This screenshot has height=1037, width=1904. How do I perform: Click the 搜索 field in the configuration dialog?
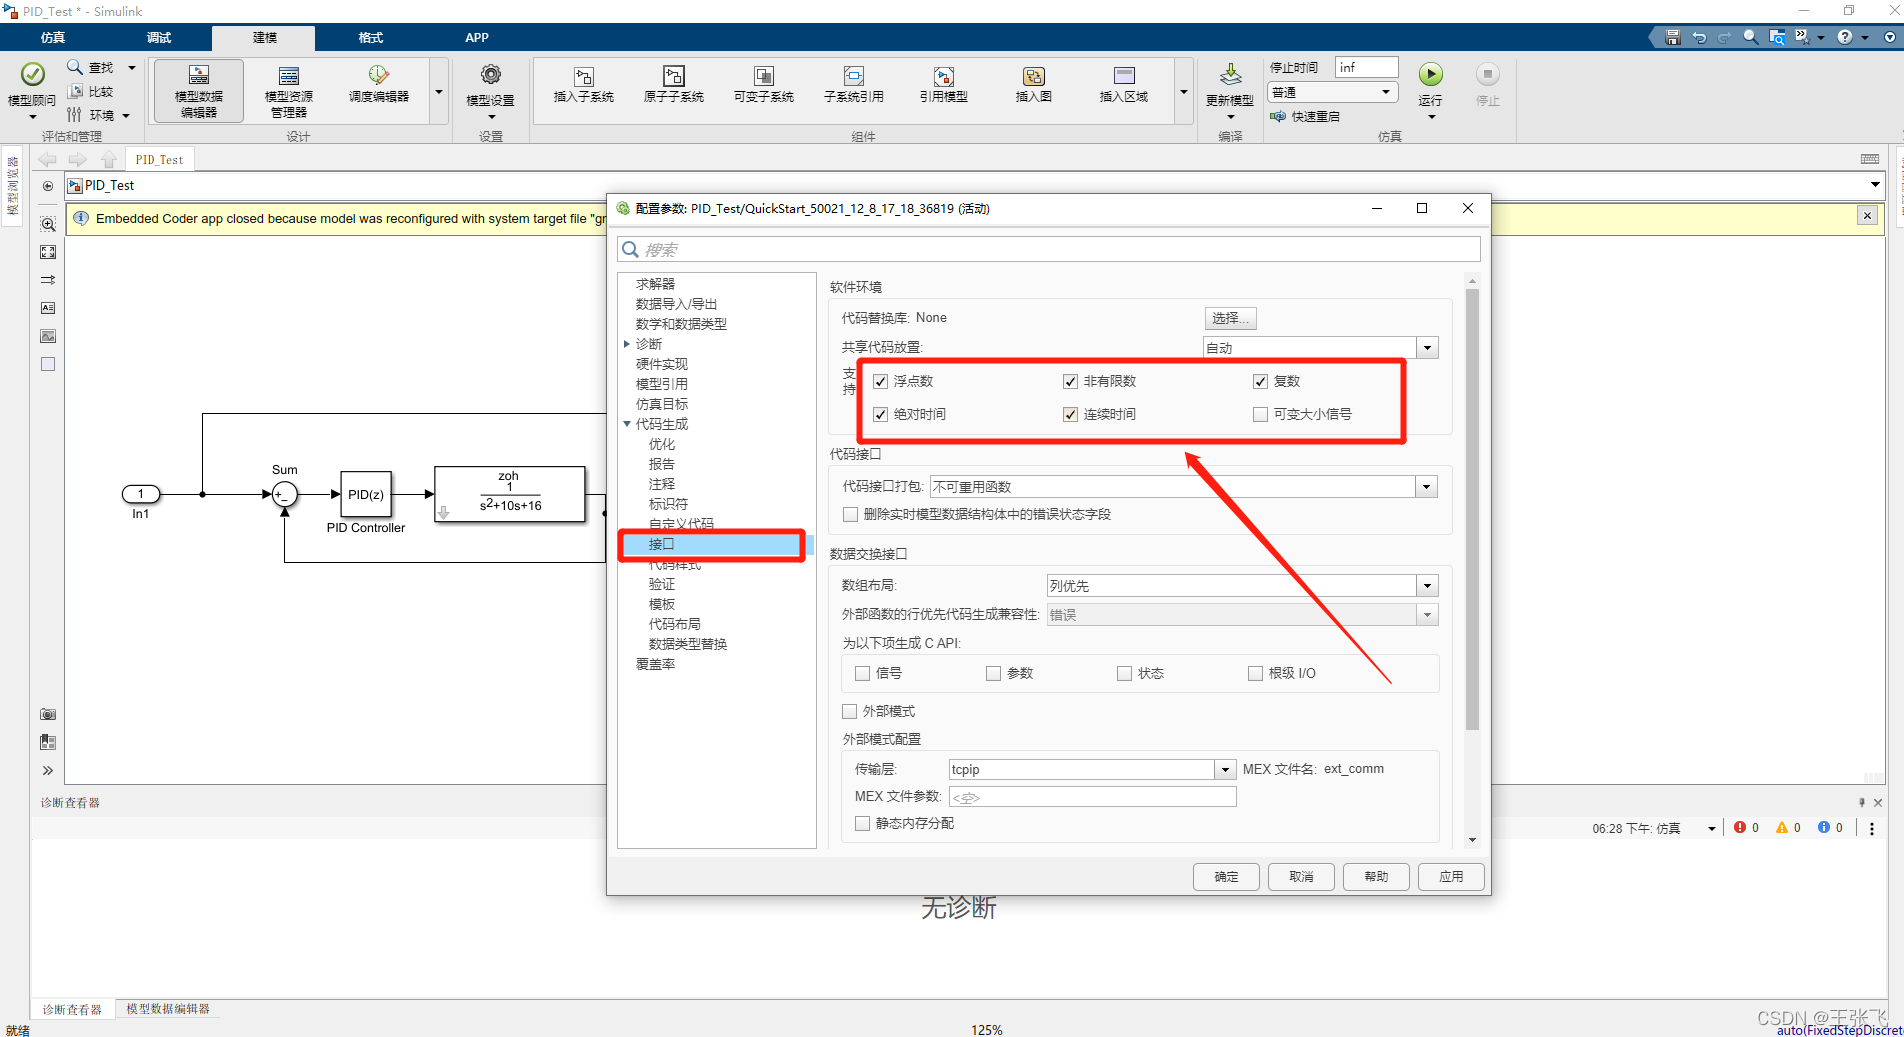coord(1049,250)
